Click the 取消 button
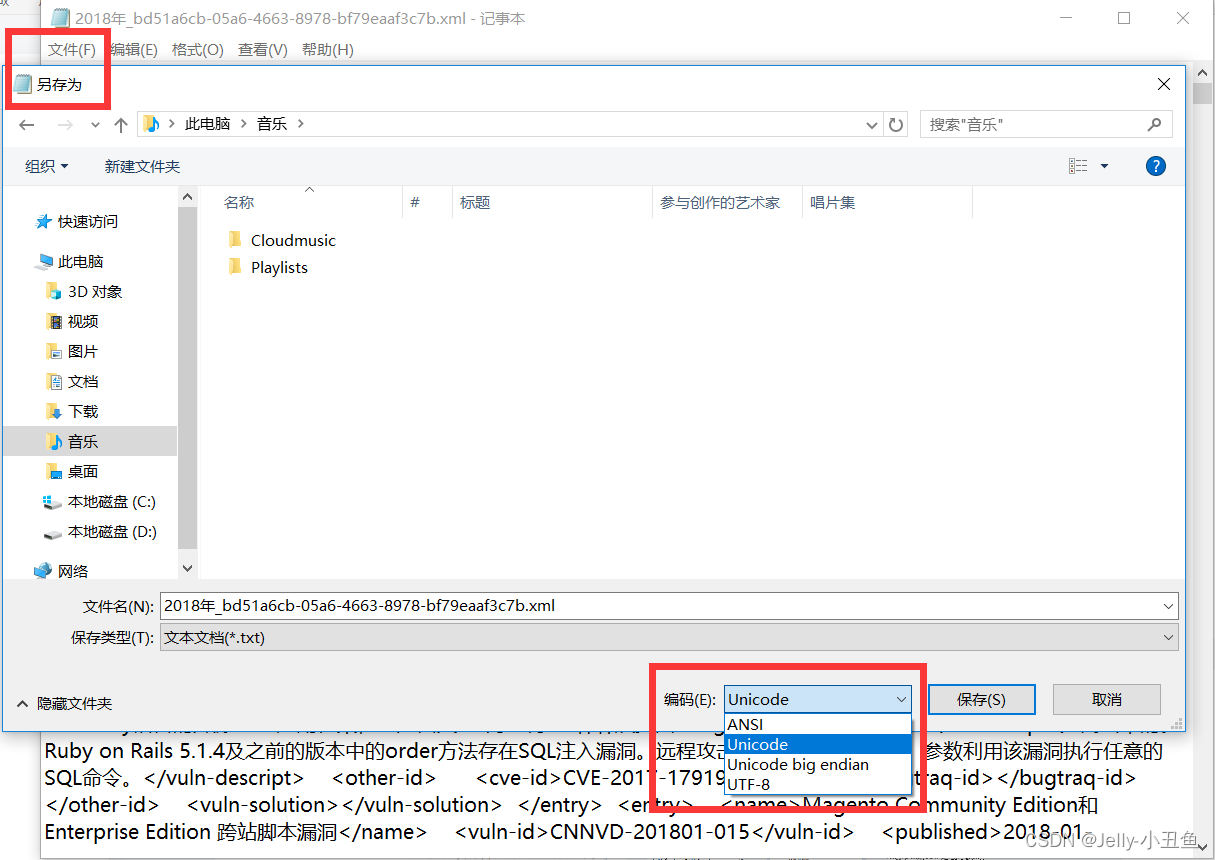1215x860 pixels. coord(1107,699)
